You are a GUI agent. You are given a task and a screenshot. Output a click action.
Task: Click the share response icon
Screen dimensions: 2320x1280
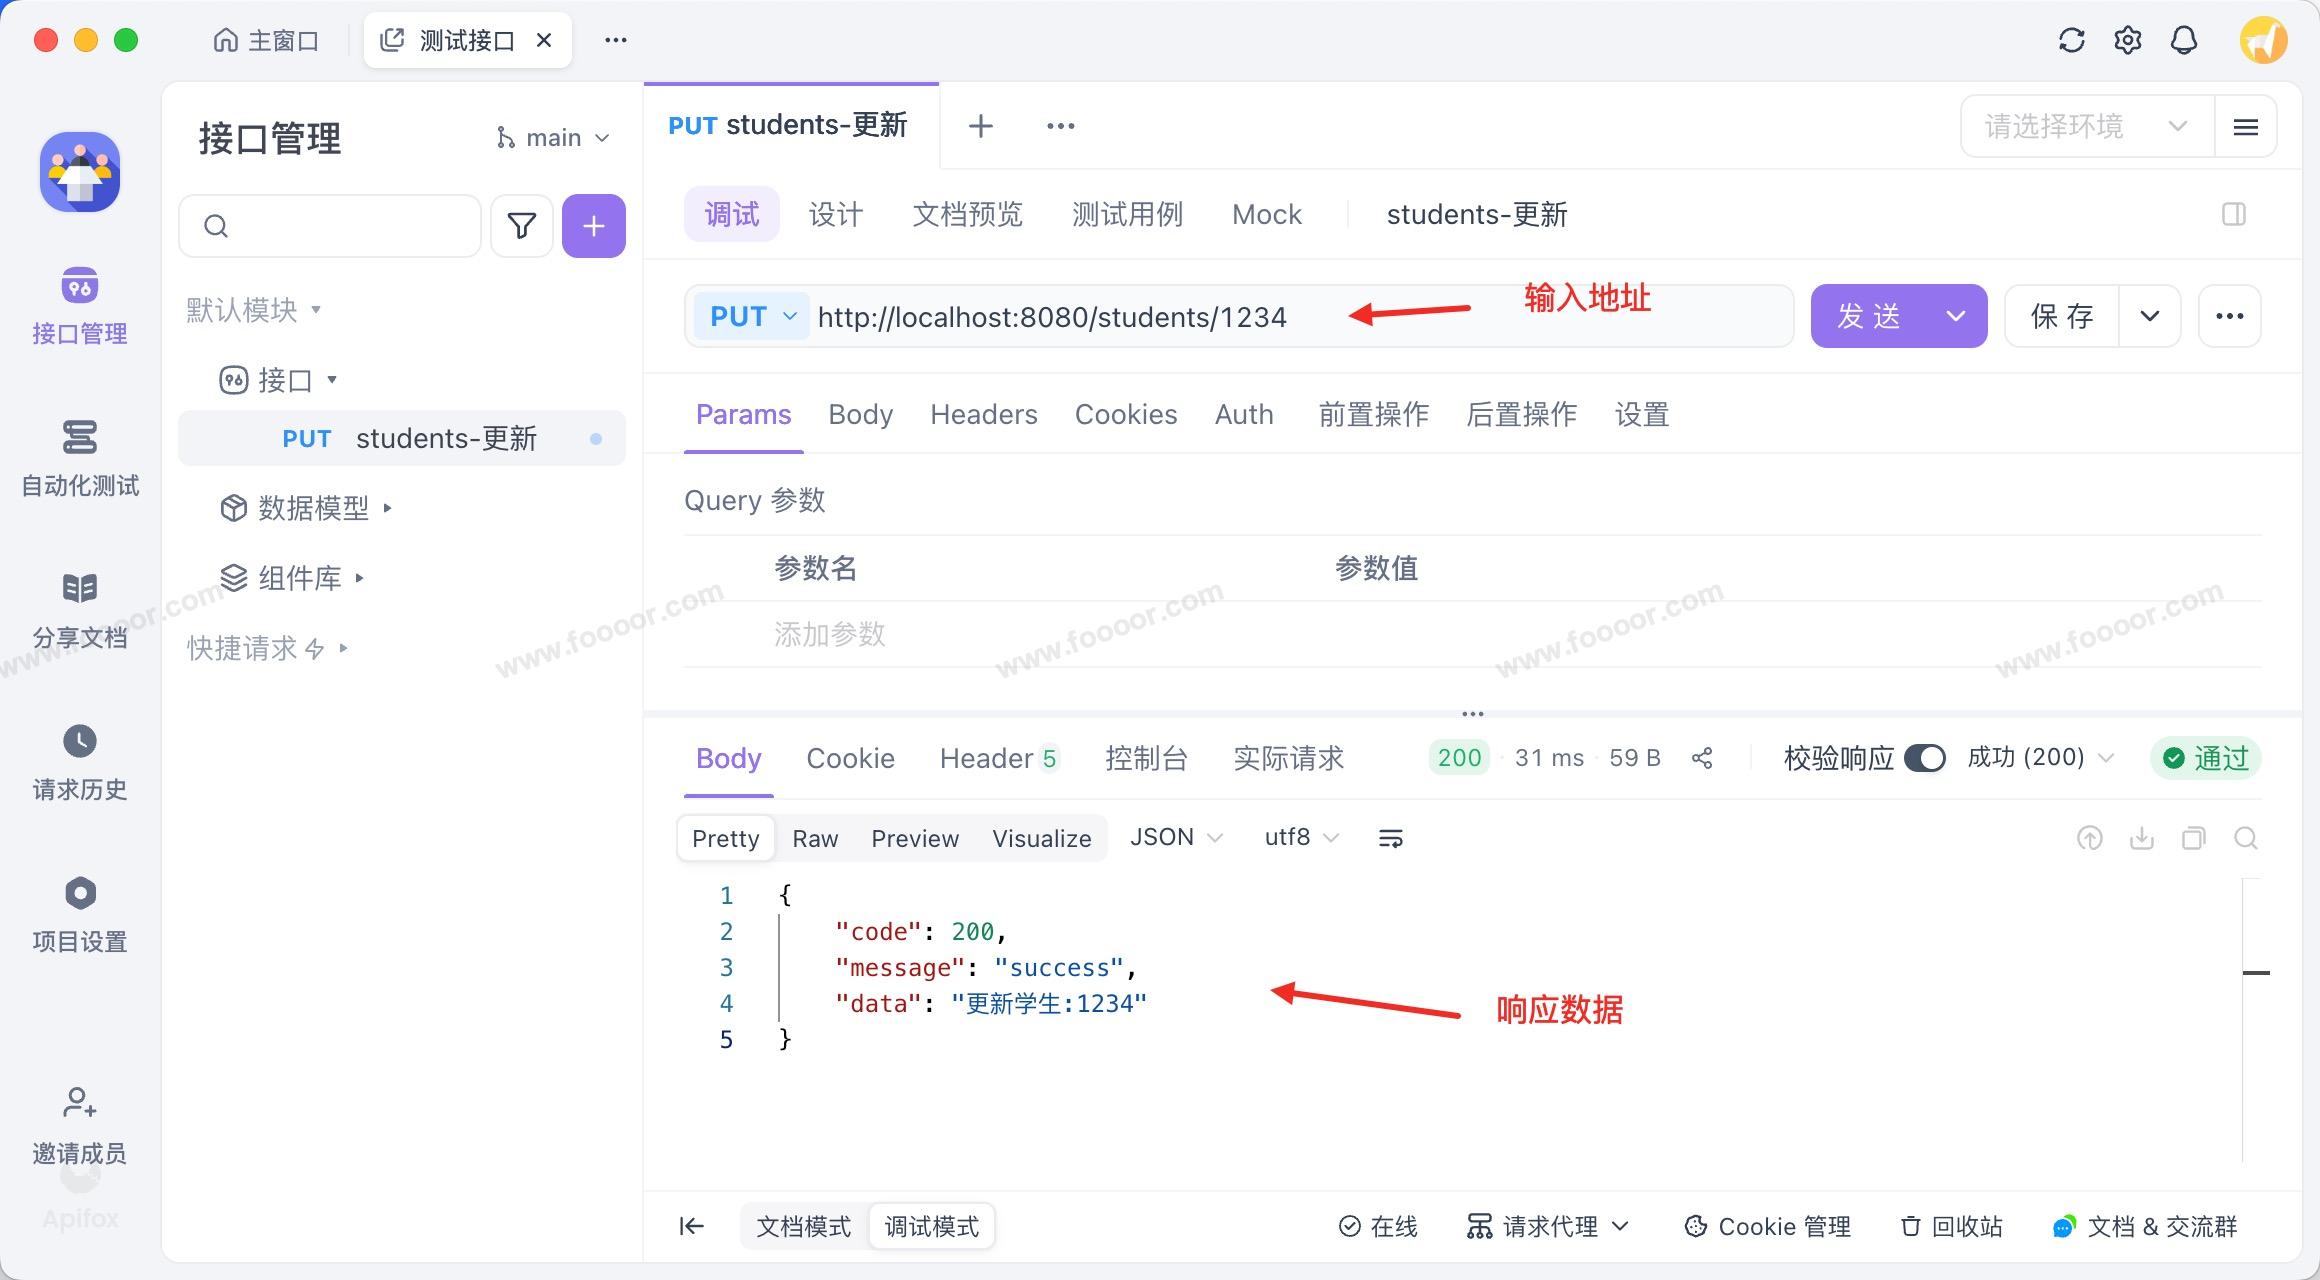coord(1702,758)
